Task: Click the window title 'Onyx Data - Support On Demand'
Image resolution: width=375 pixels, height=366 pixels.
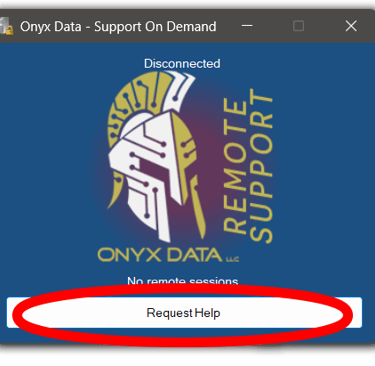Action: pyautogui.click(x=118, y=27)
